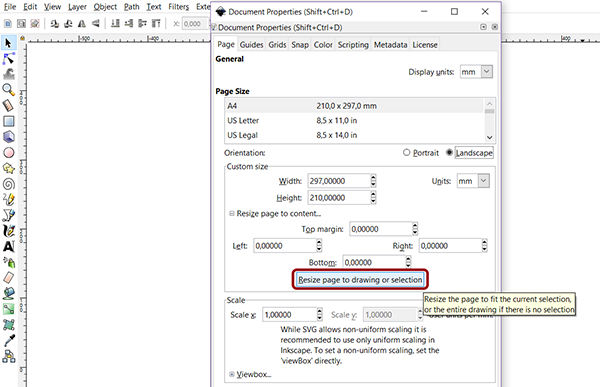Click the Deselect toolbar icon
The image size is (600, 387).
click(x=35, y=24)
